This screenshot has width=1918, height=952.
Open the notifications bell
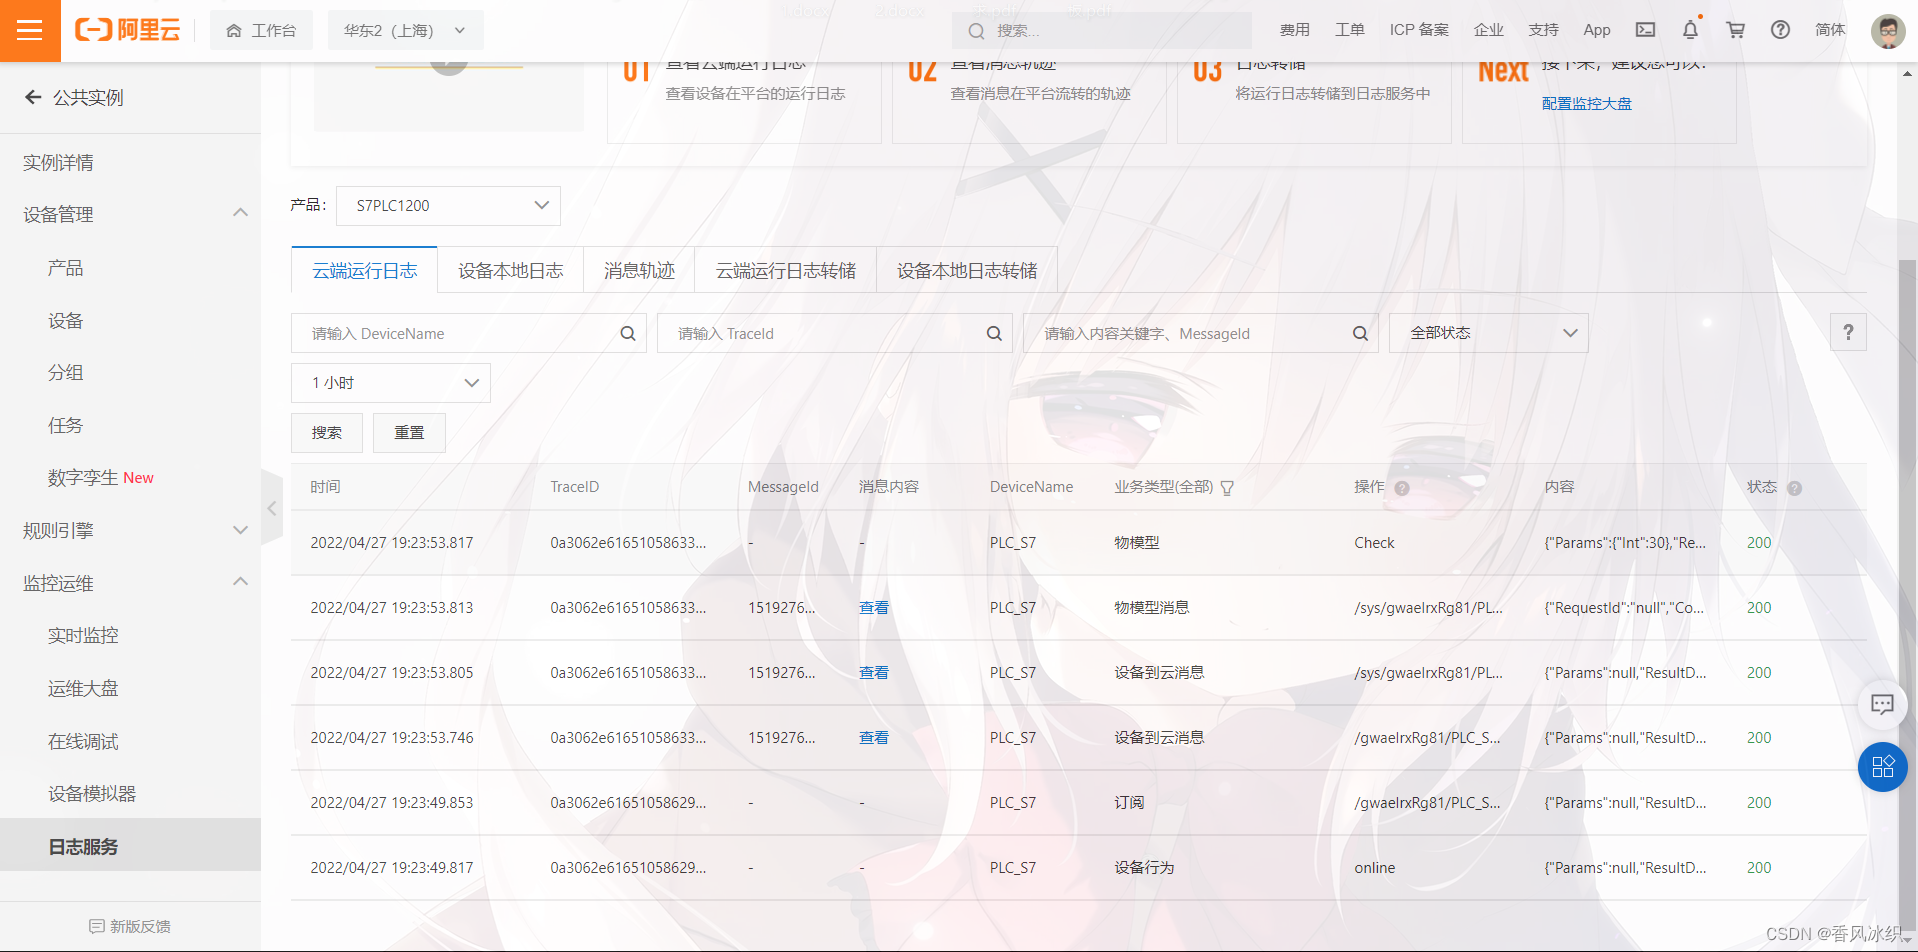click(x=1690, y=30)
